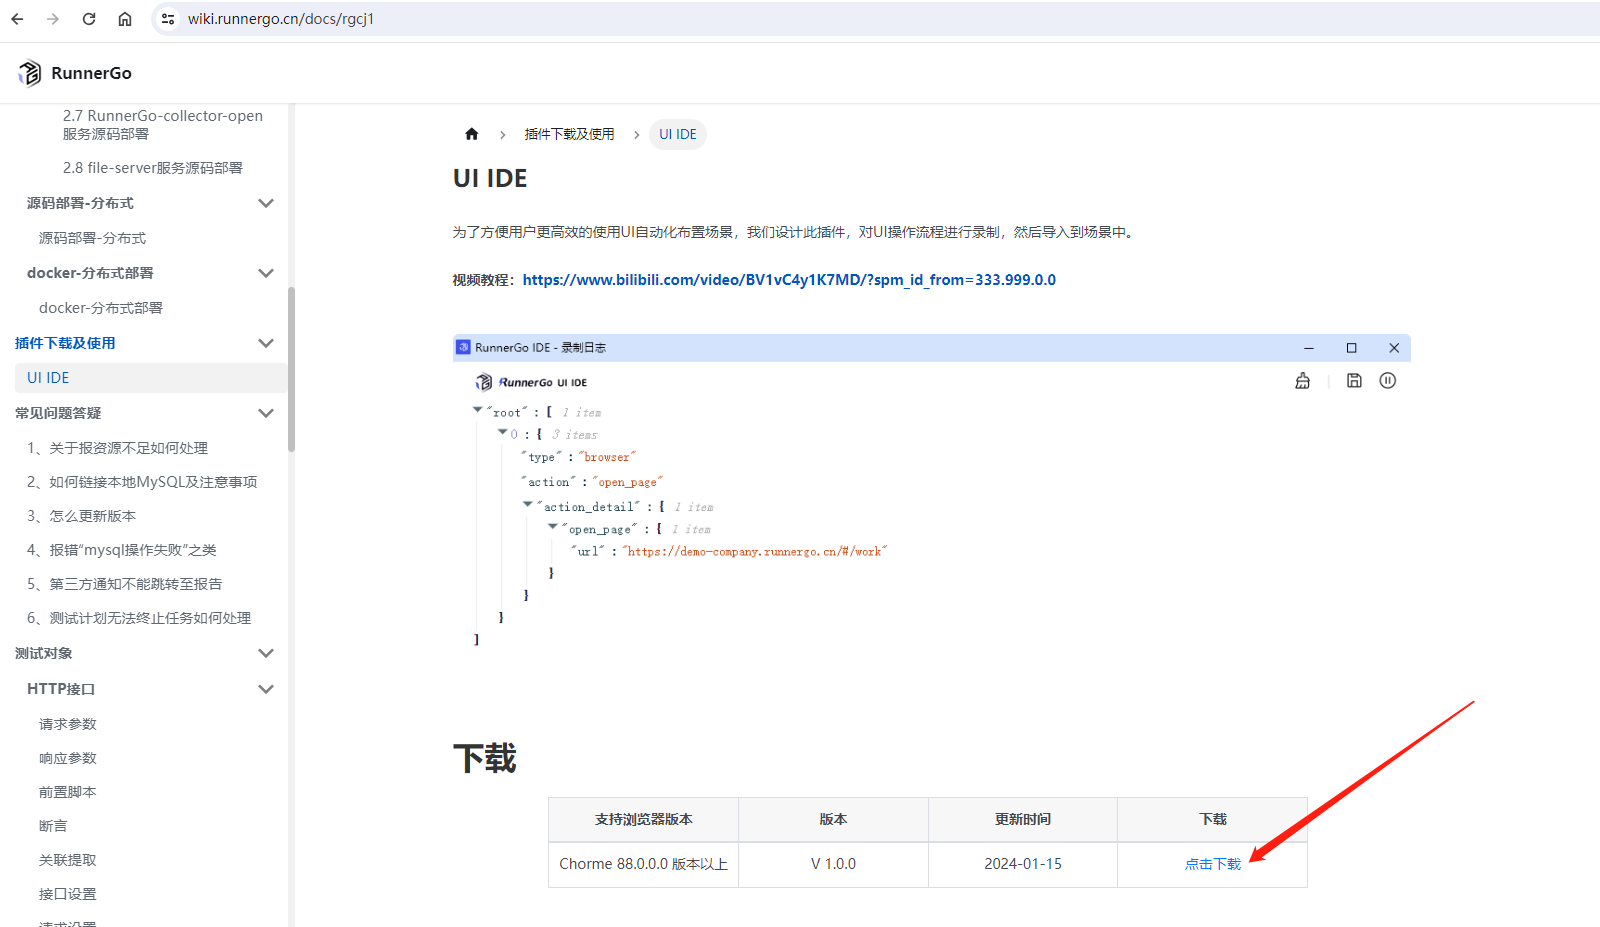
Task: Click the V 1.0.0 version cell
Action: pyautogui.click(x=833, y=864)
